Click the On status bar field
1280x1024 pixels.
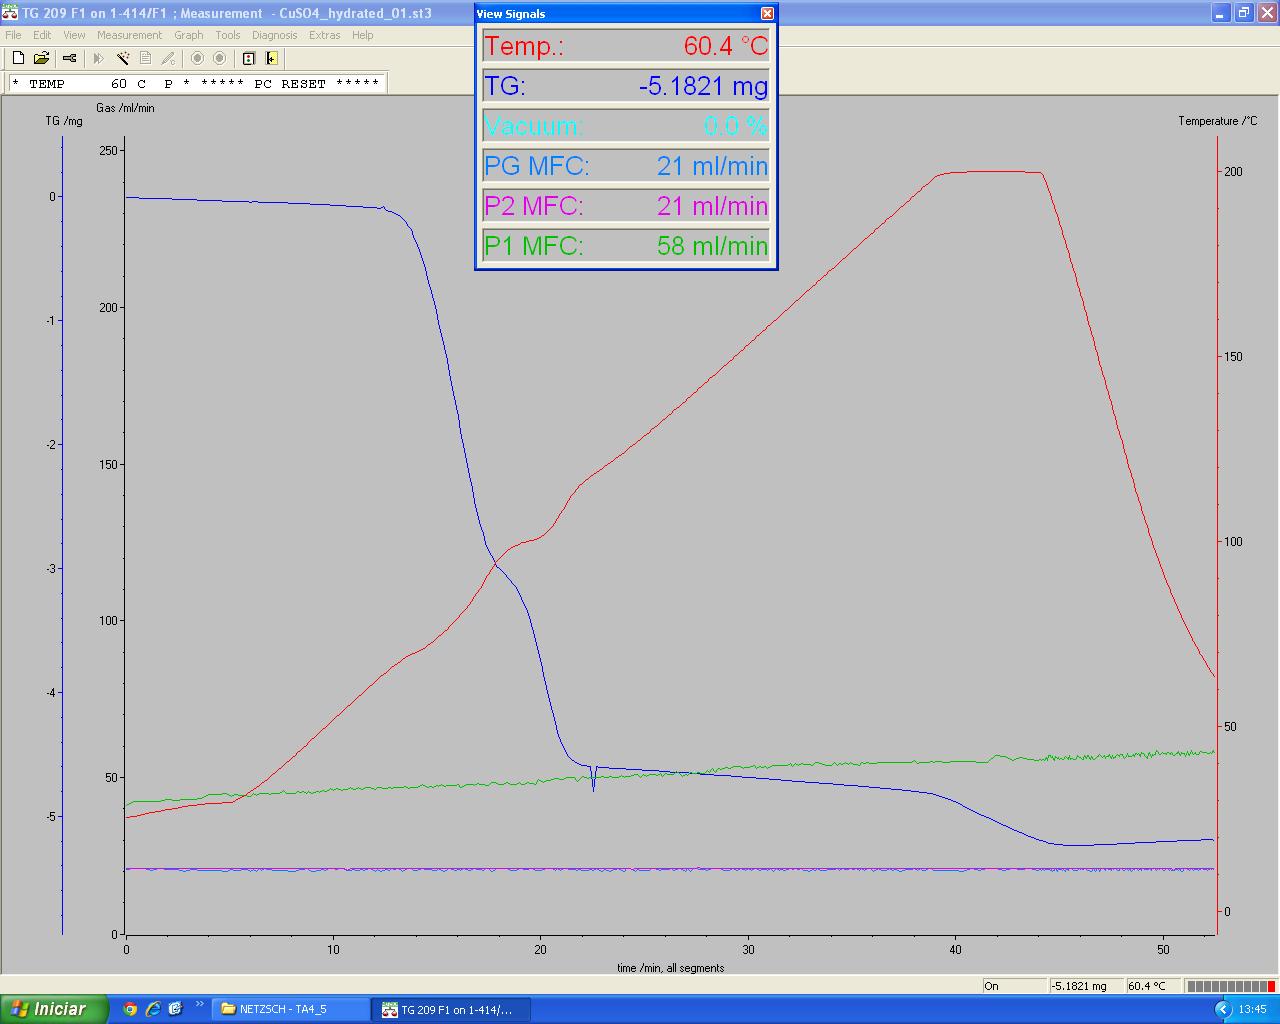[1013, 986]
